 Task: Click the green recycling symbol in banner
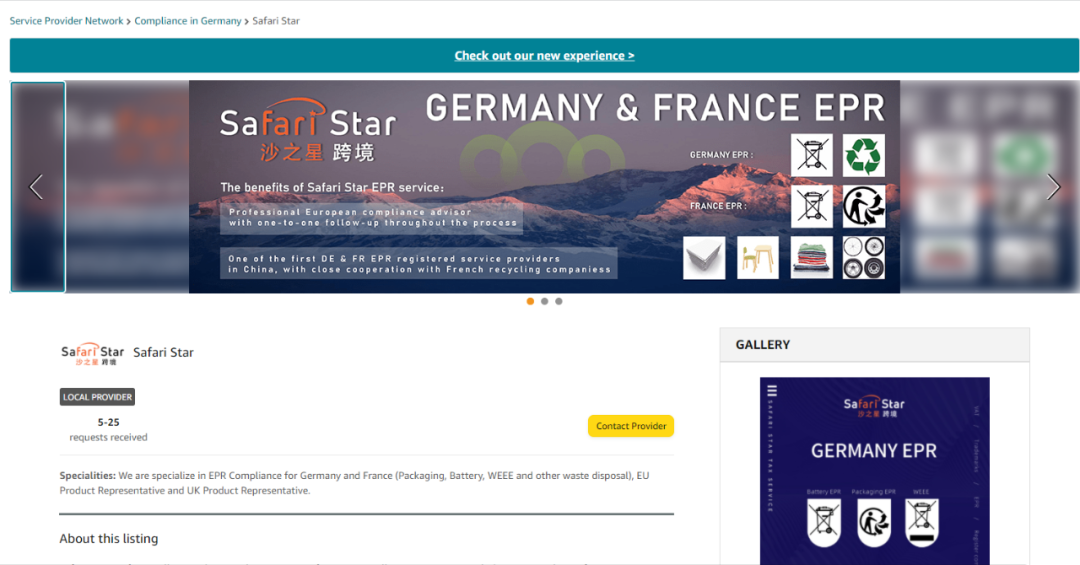tap(863, 156)
